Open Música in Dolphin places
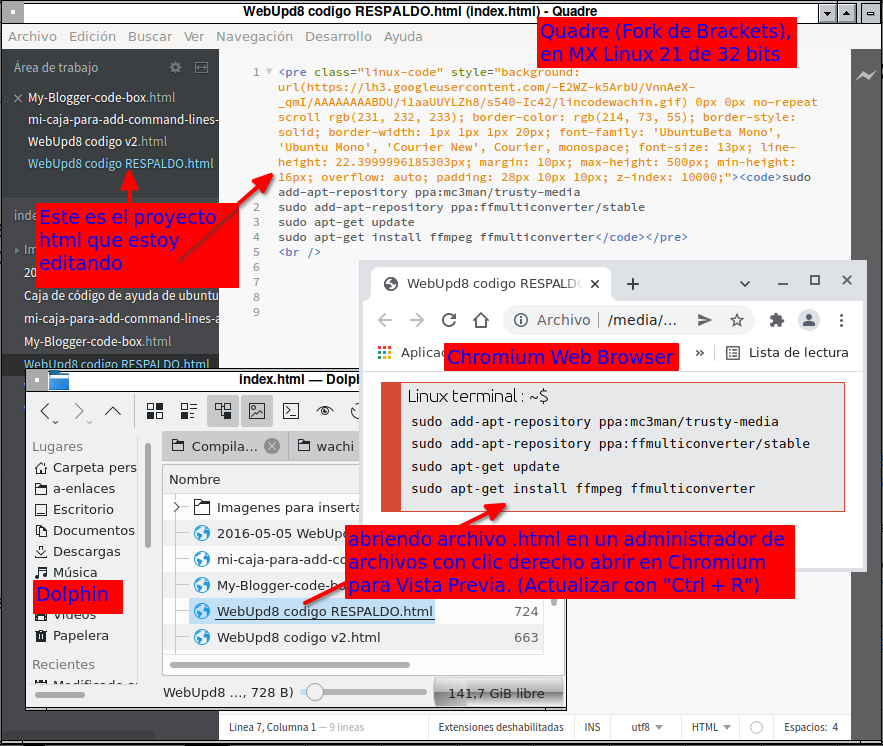 [x=66, y=572]
